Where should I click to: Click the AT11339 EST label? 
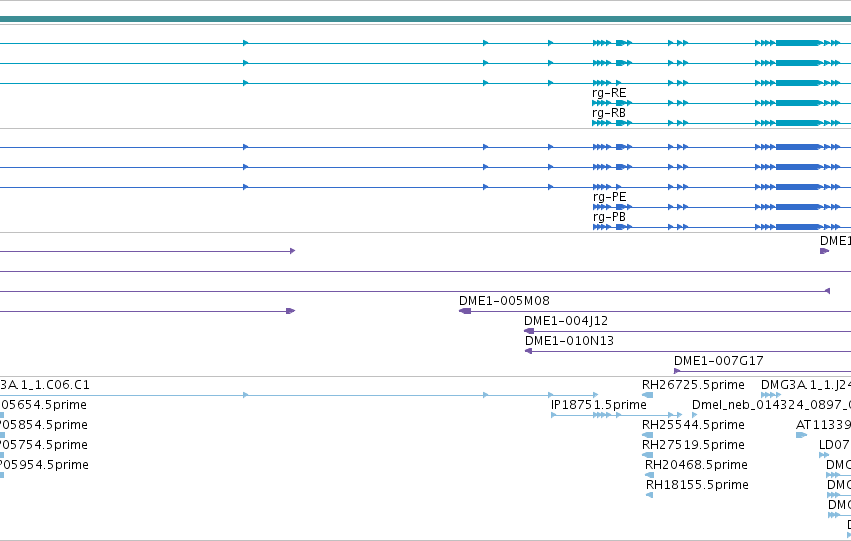click(823, 425)
